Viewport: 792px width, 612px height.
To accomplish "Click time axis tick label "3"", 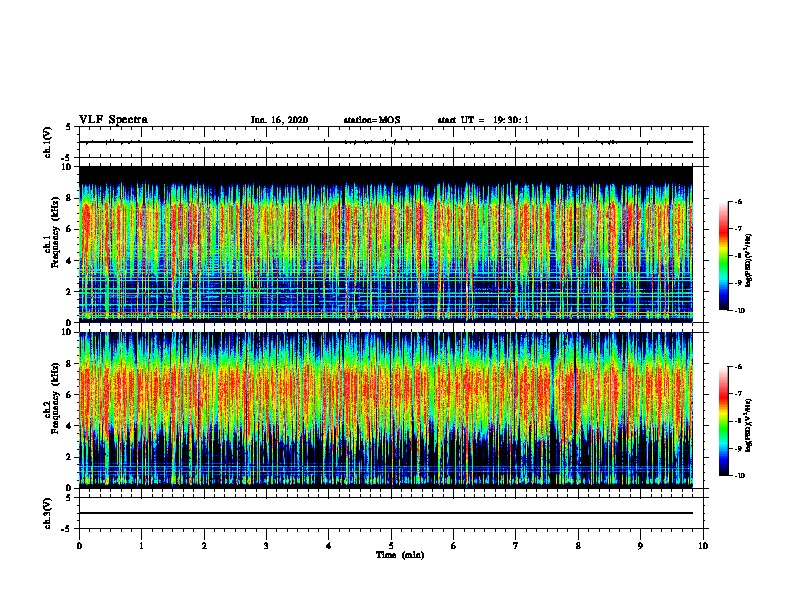I will [x=266, y=546].
